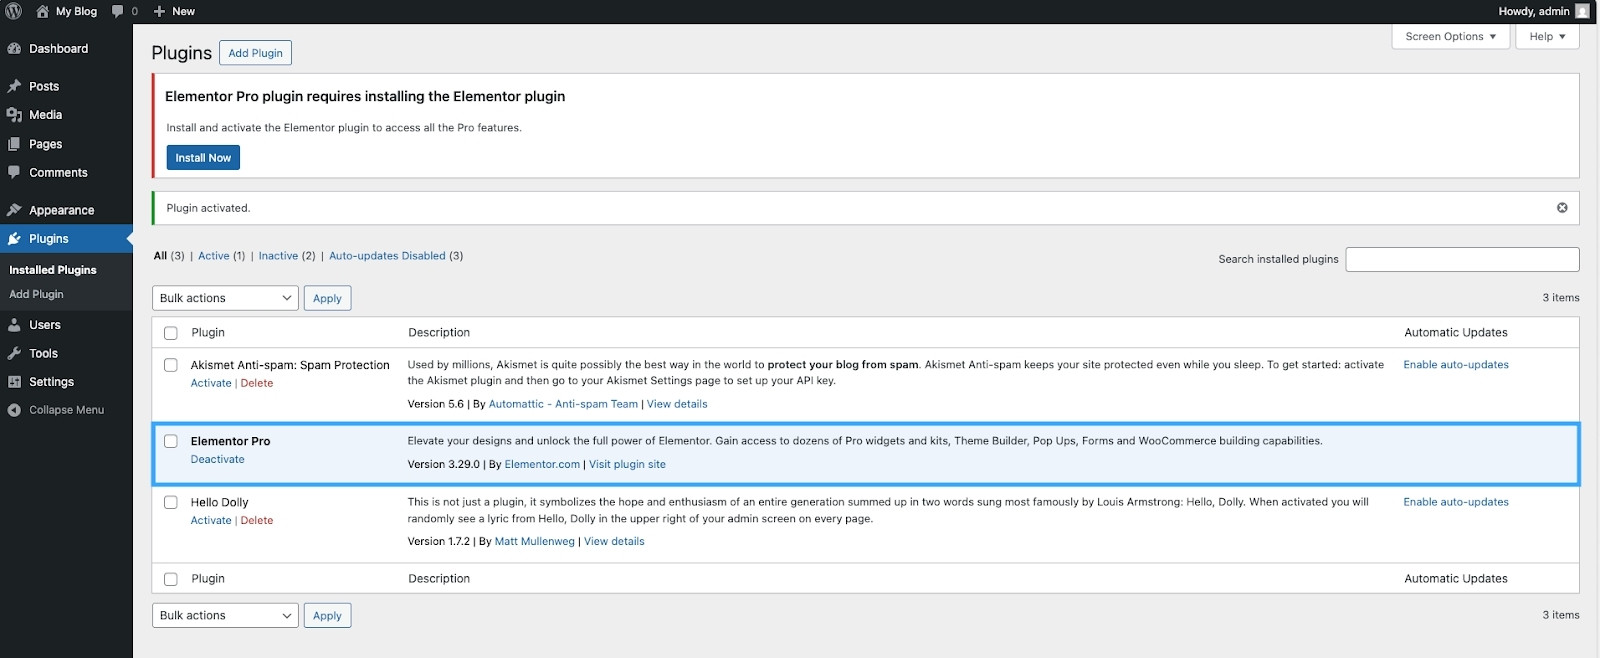
Task: Filter plugins by Inactive
Action: 278,256
